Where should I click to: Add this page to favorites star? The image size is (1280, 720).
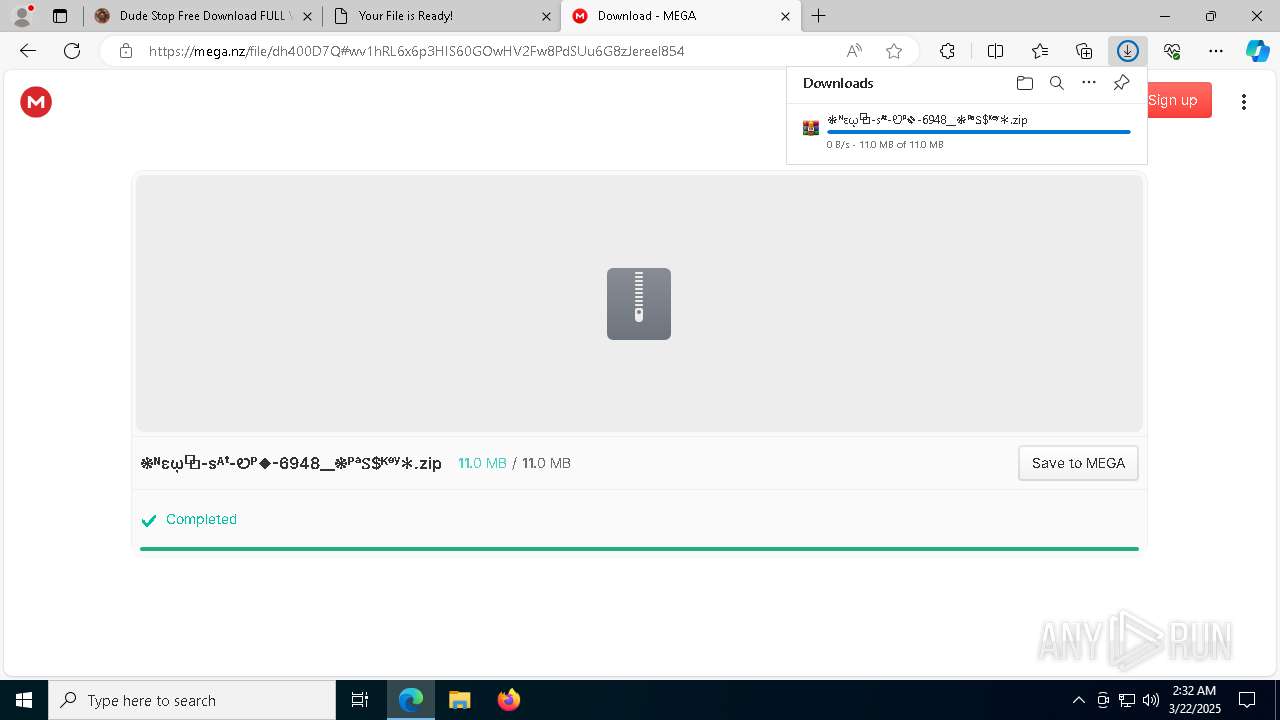coord(894,51)
